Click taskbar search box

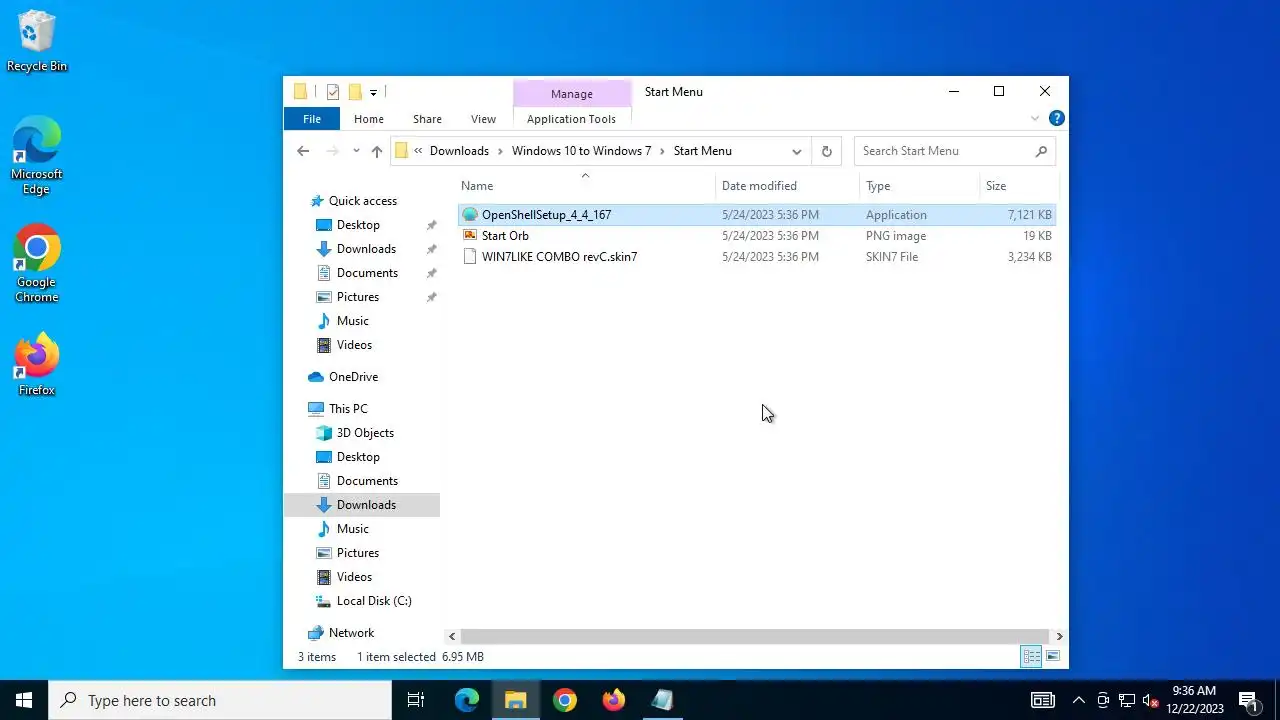(x=220, y=700)
